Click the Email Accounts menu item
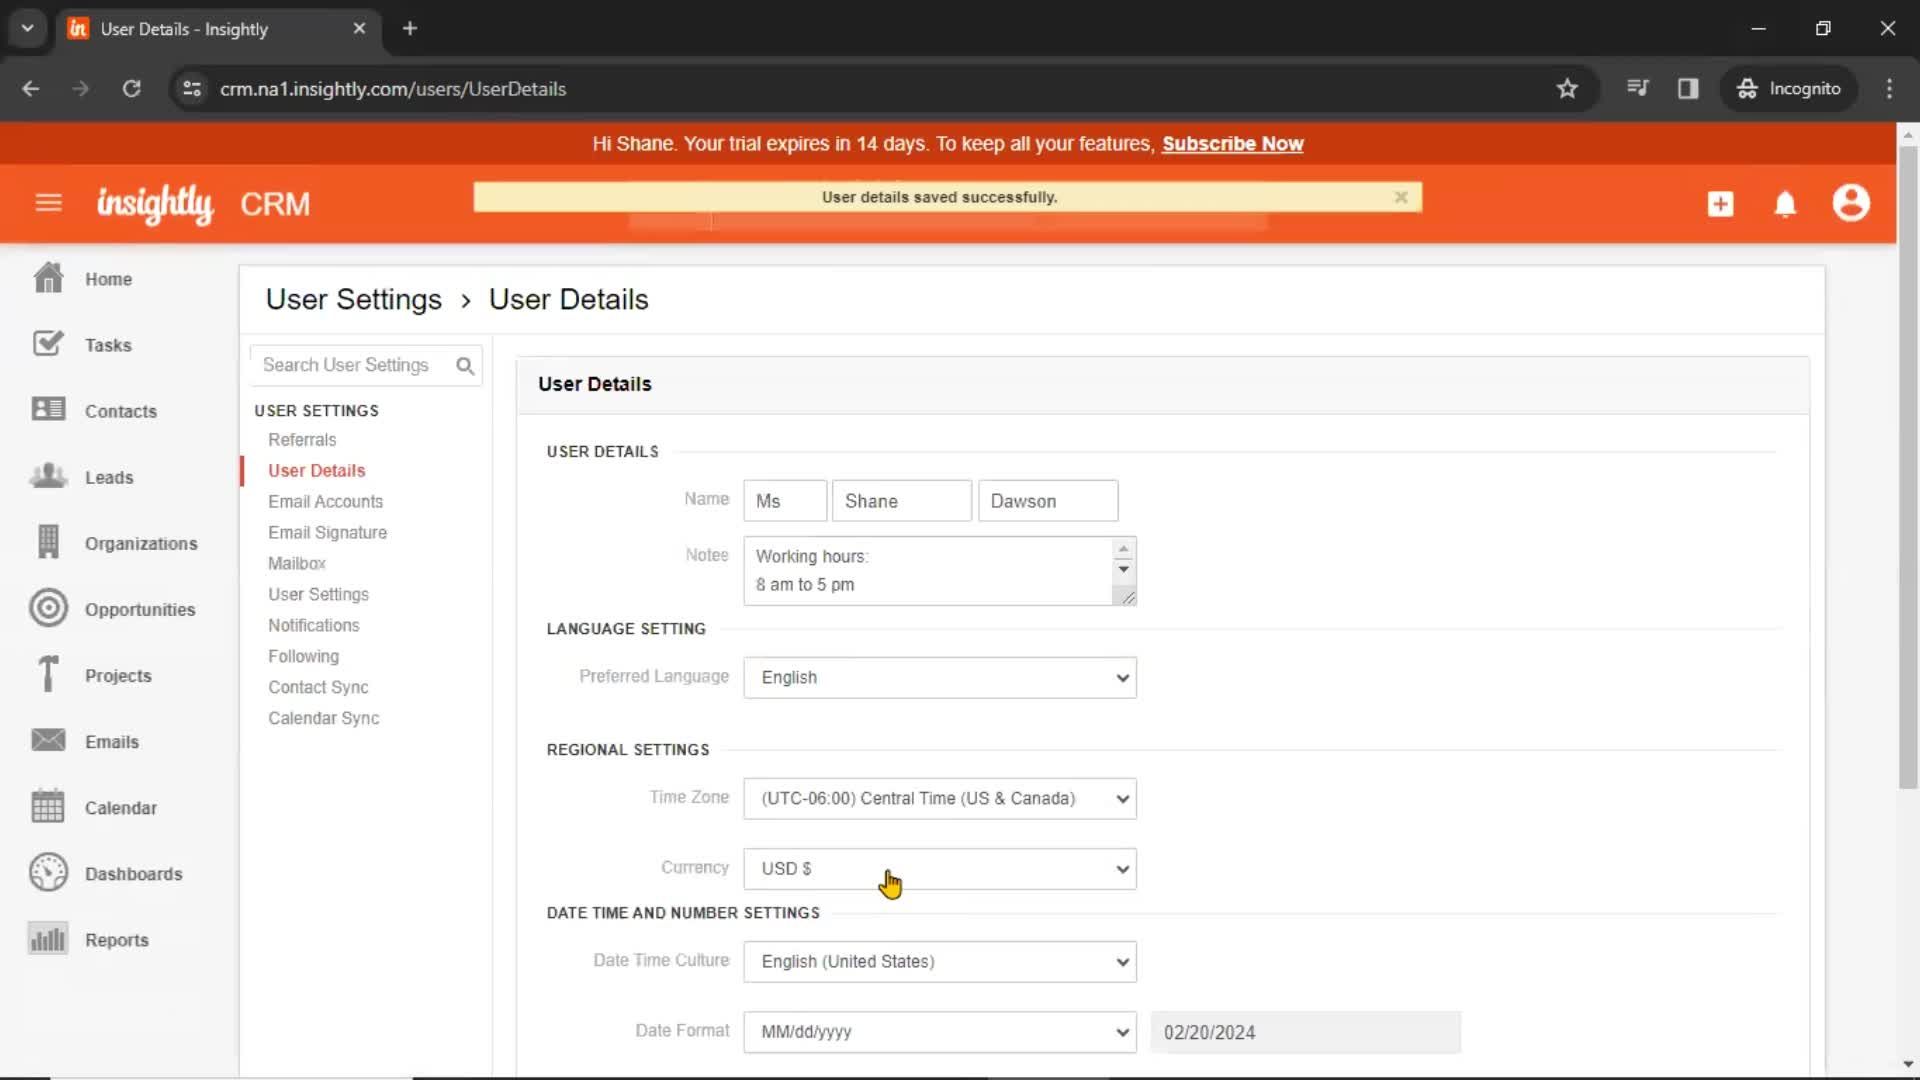This screenshot has height=1080, width=1920. pos(326,501)
